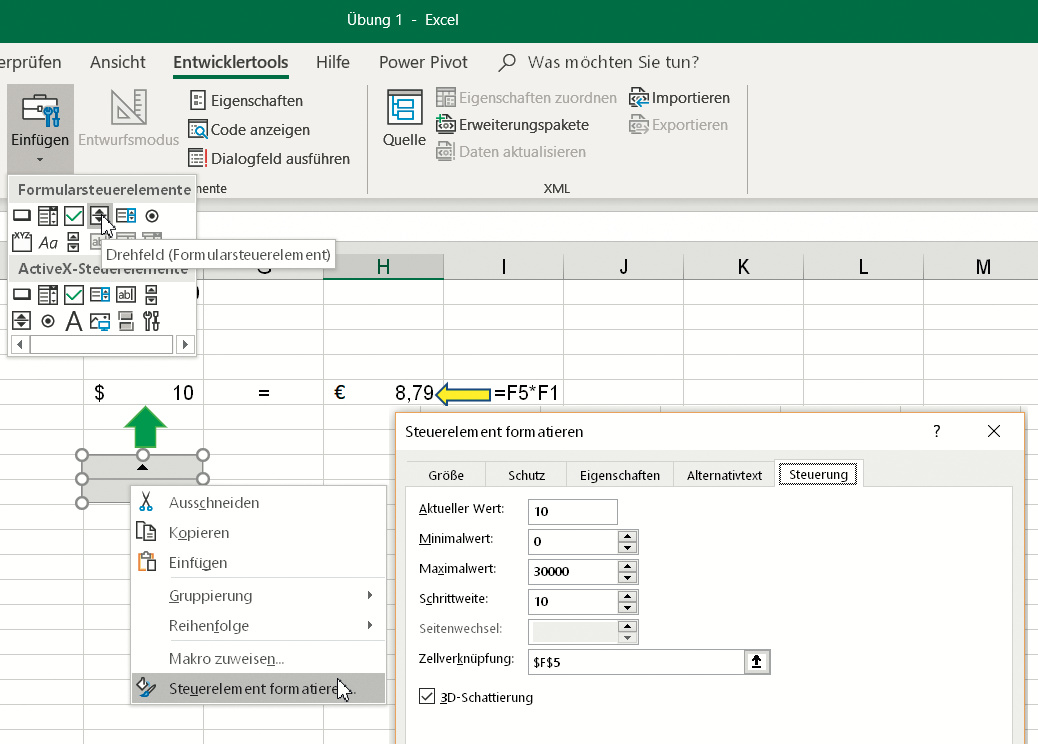Insert an ActiveX checkbox control
This screenshot has height=744, width=1038.
tap(73, 295)
